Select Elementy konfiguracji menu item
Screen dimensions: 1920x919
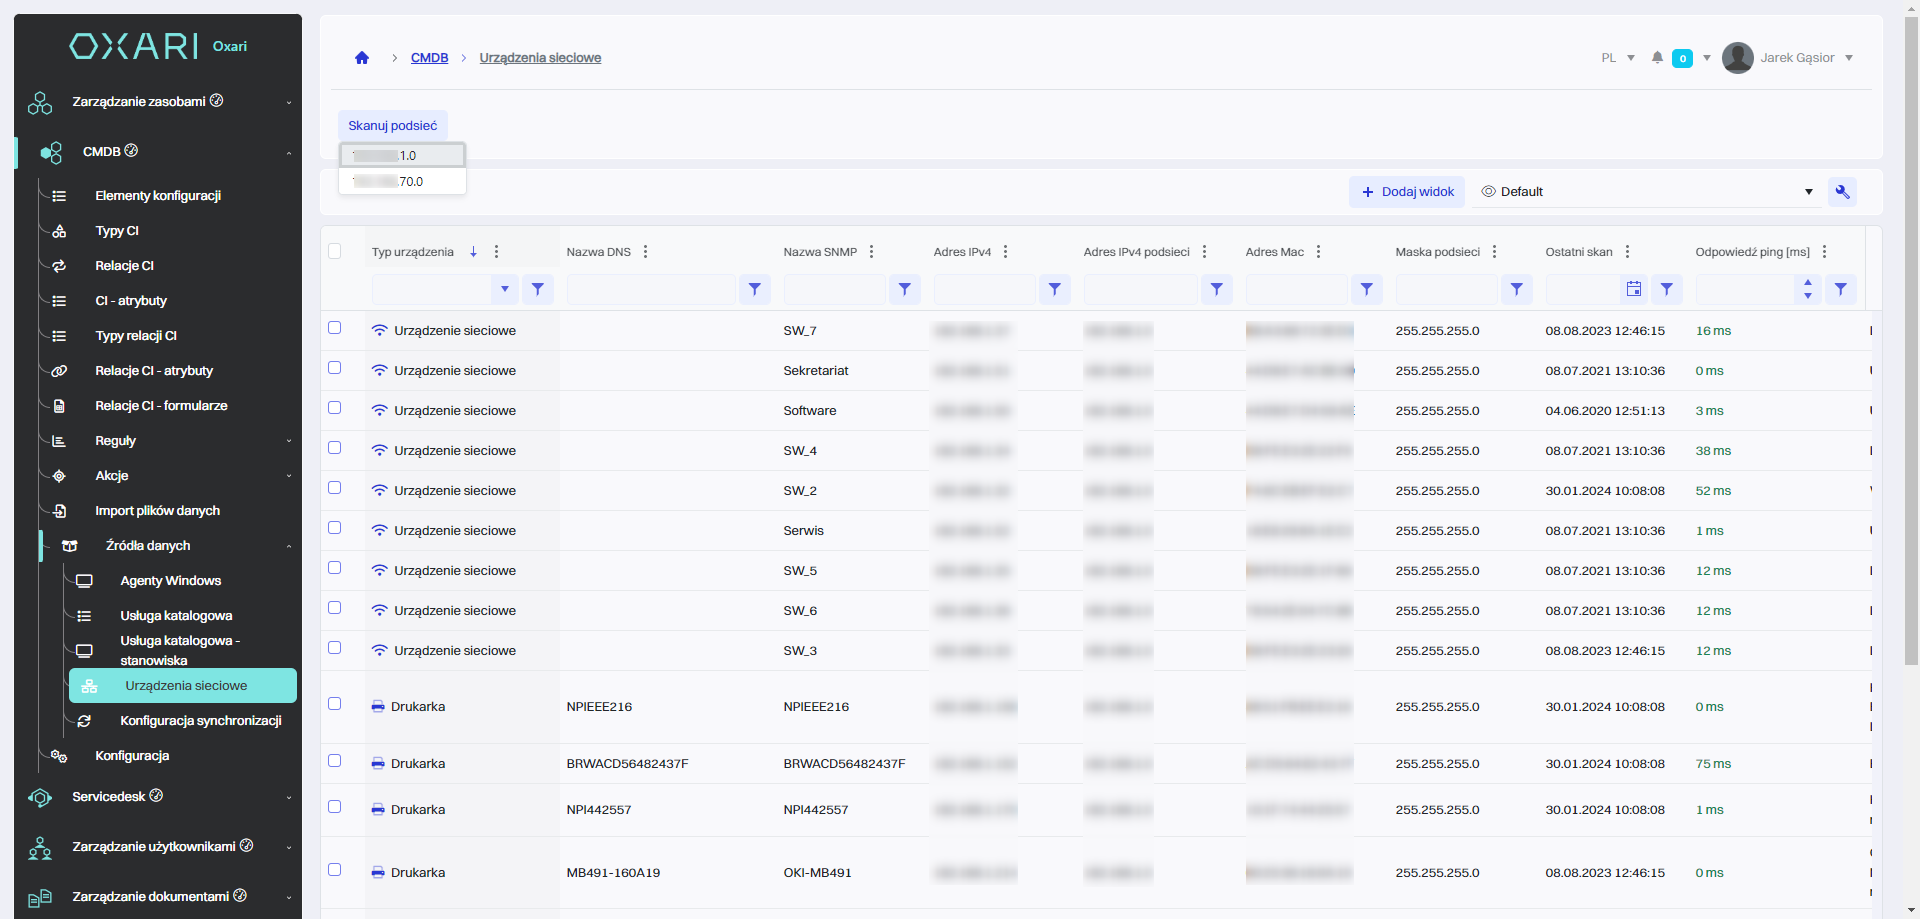157,196
